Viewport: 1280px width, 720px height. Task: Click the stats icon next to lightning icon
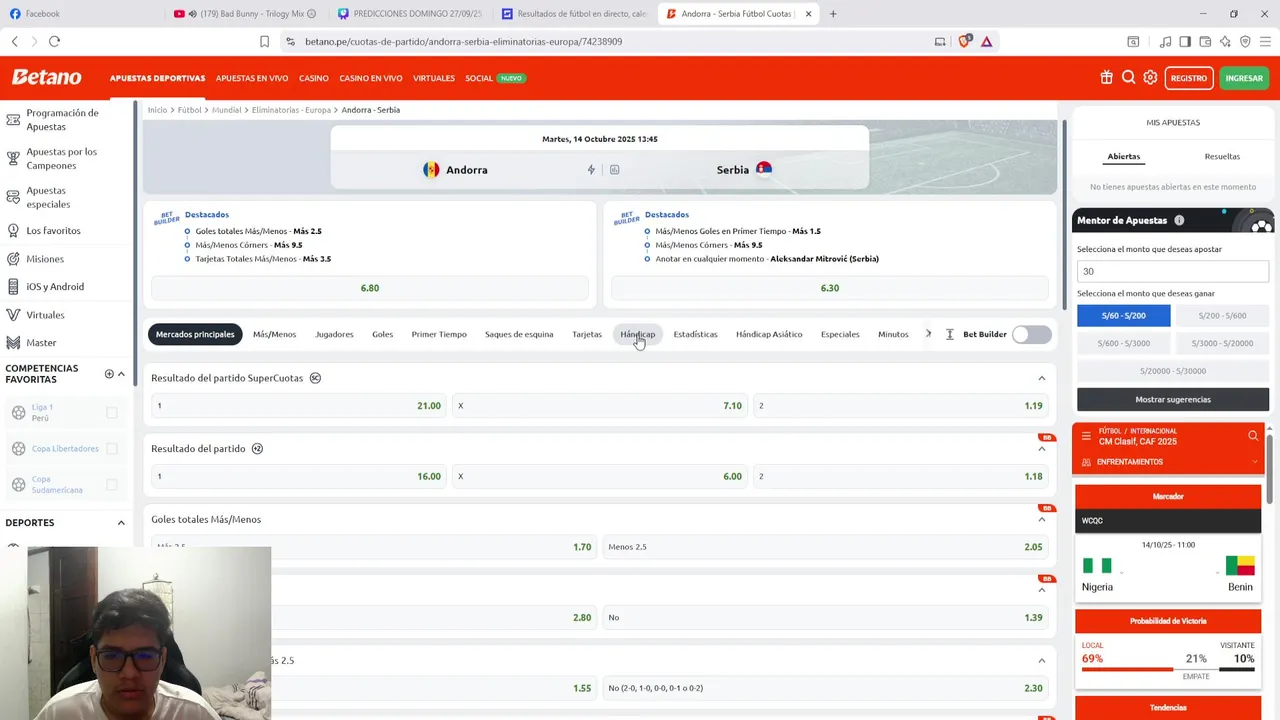tap(614, 170)
